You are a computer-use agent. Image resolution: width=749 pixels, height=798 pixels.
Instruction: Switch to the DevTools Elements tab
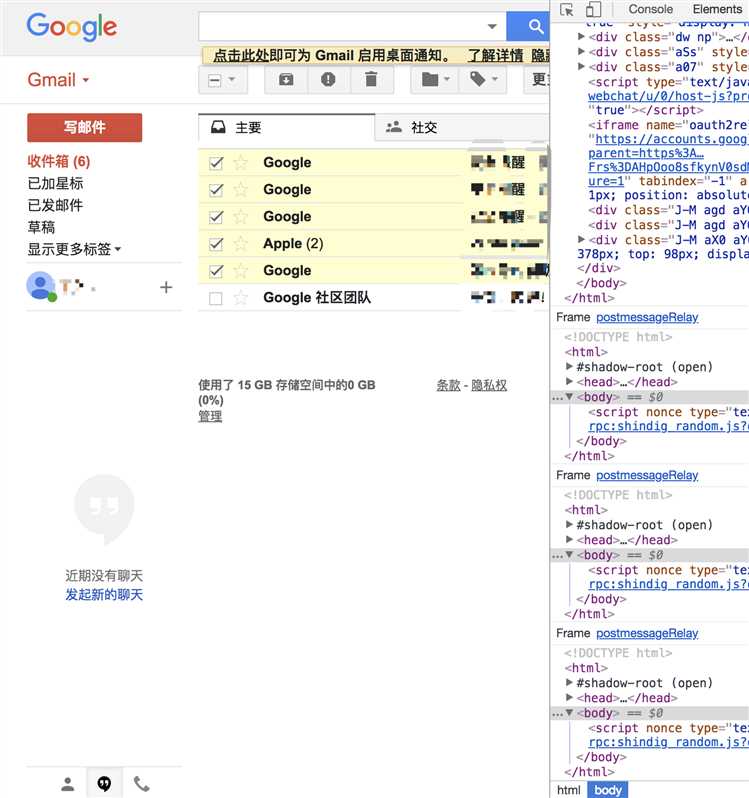[717, 9]
